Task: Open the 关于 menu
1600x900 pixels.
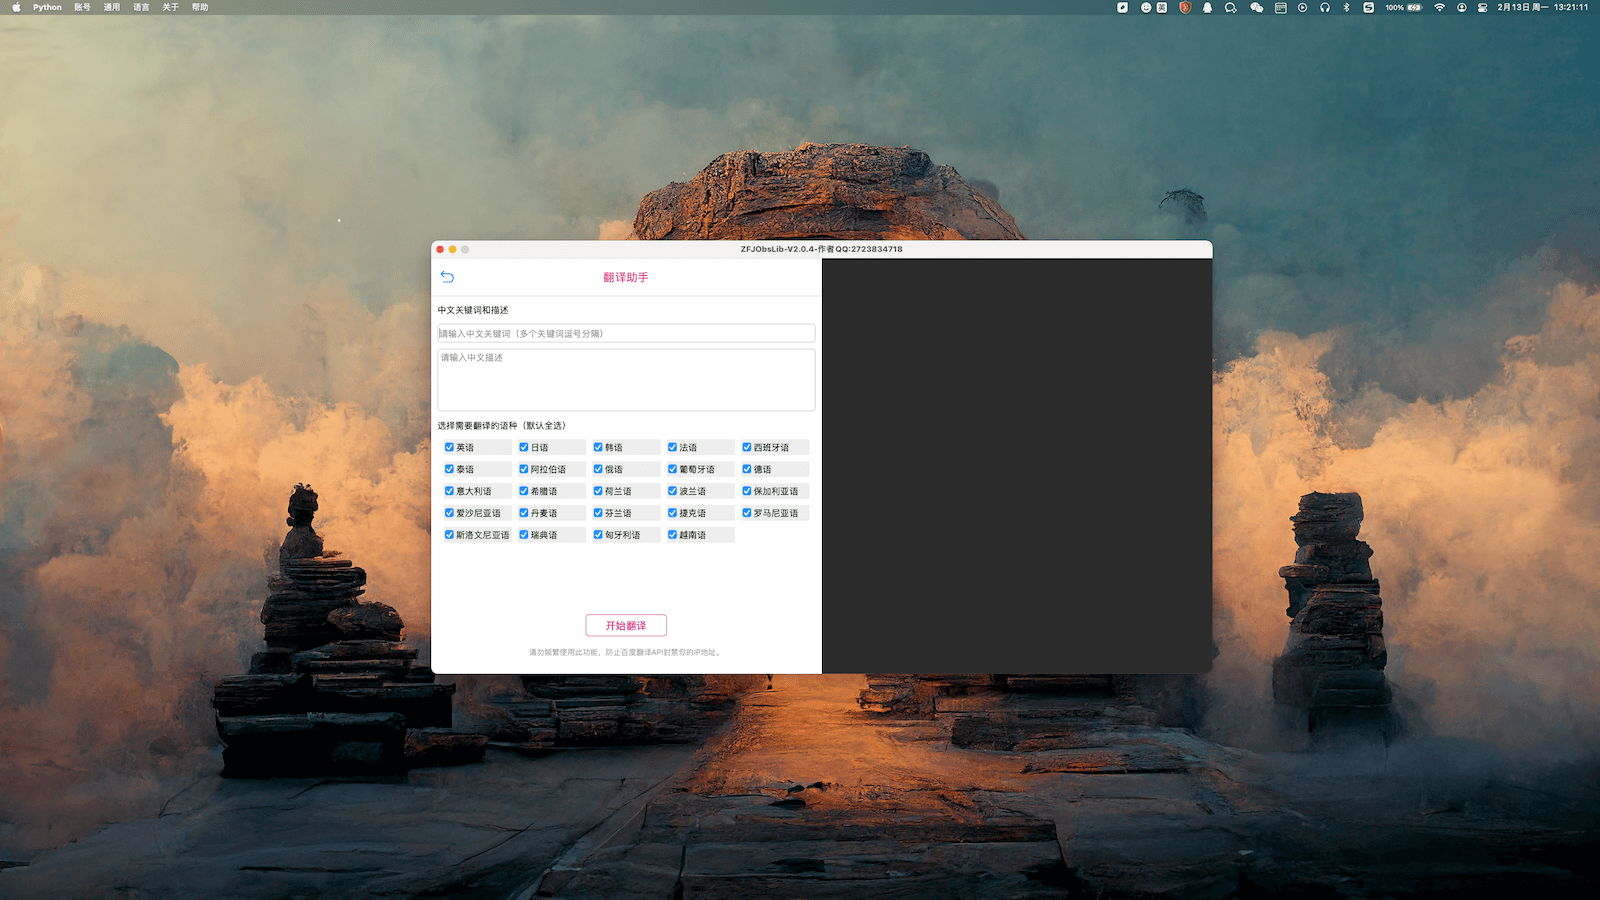Action: click(x=171, y=7)
